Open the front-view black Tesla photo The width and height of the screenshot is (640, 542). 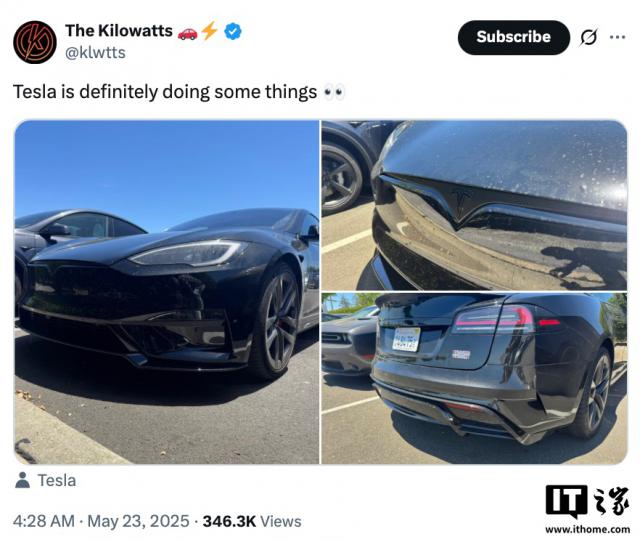point(167,291)
